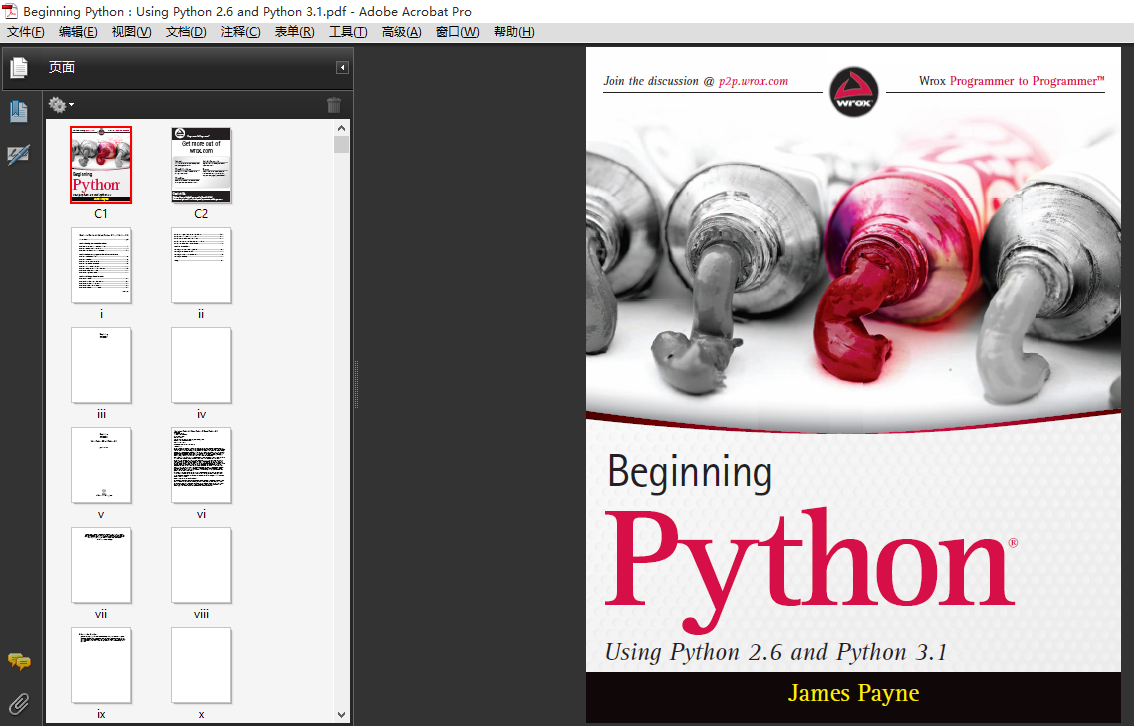Select the C2 page thumbnail
The image size is (1134, 726).
coord(201,165)
